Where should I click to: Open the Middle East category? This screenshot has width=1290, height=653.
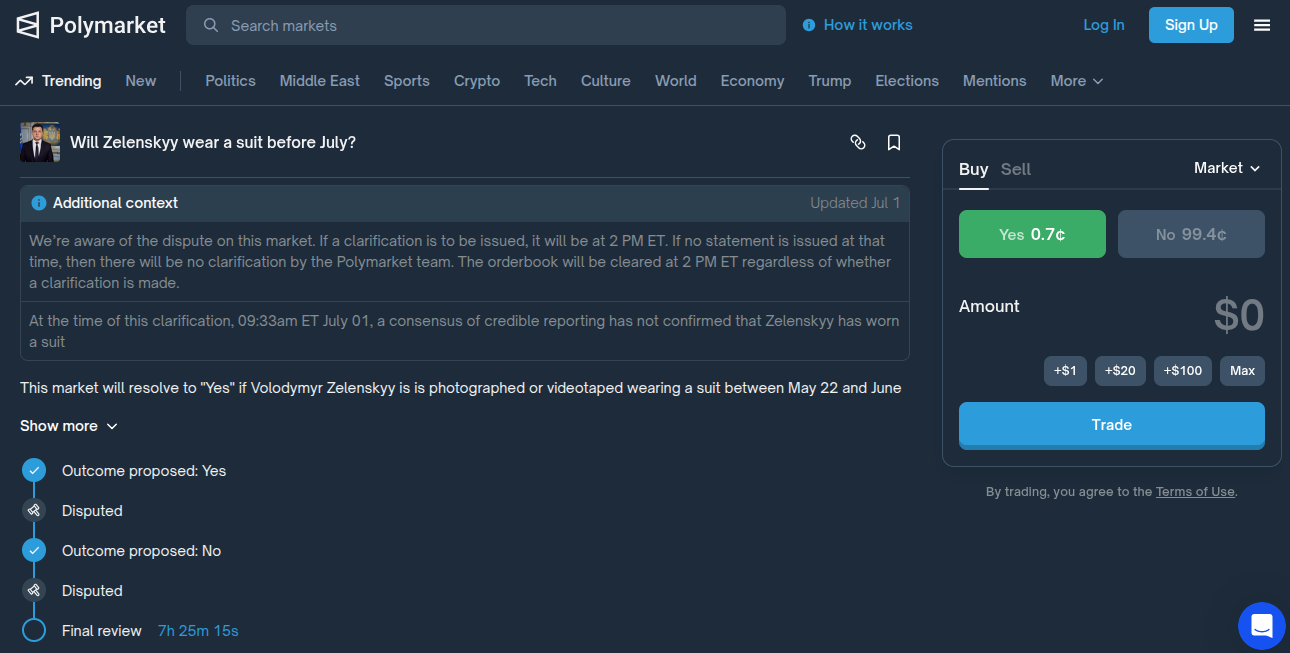[320, 81]
